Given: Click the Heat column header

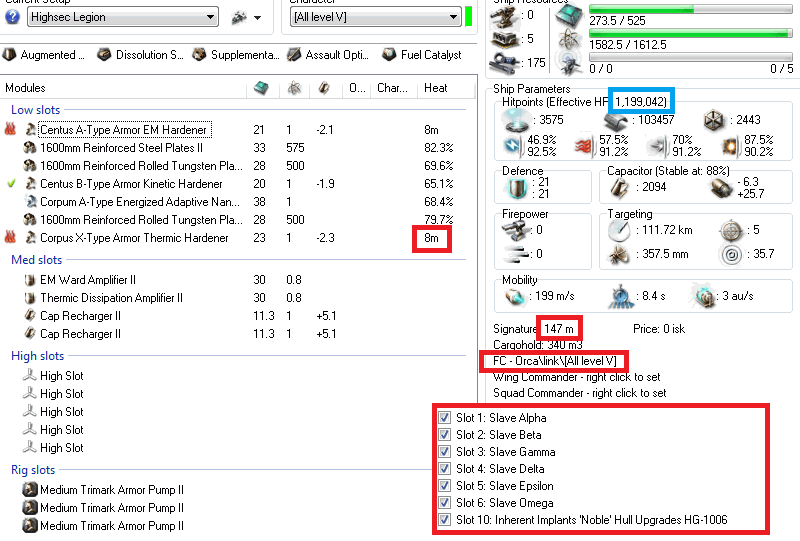Looking at the screenshot, I should coord(436,88).
